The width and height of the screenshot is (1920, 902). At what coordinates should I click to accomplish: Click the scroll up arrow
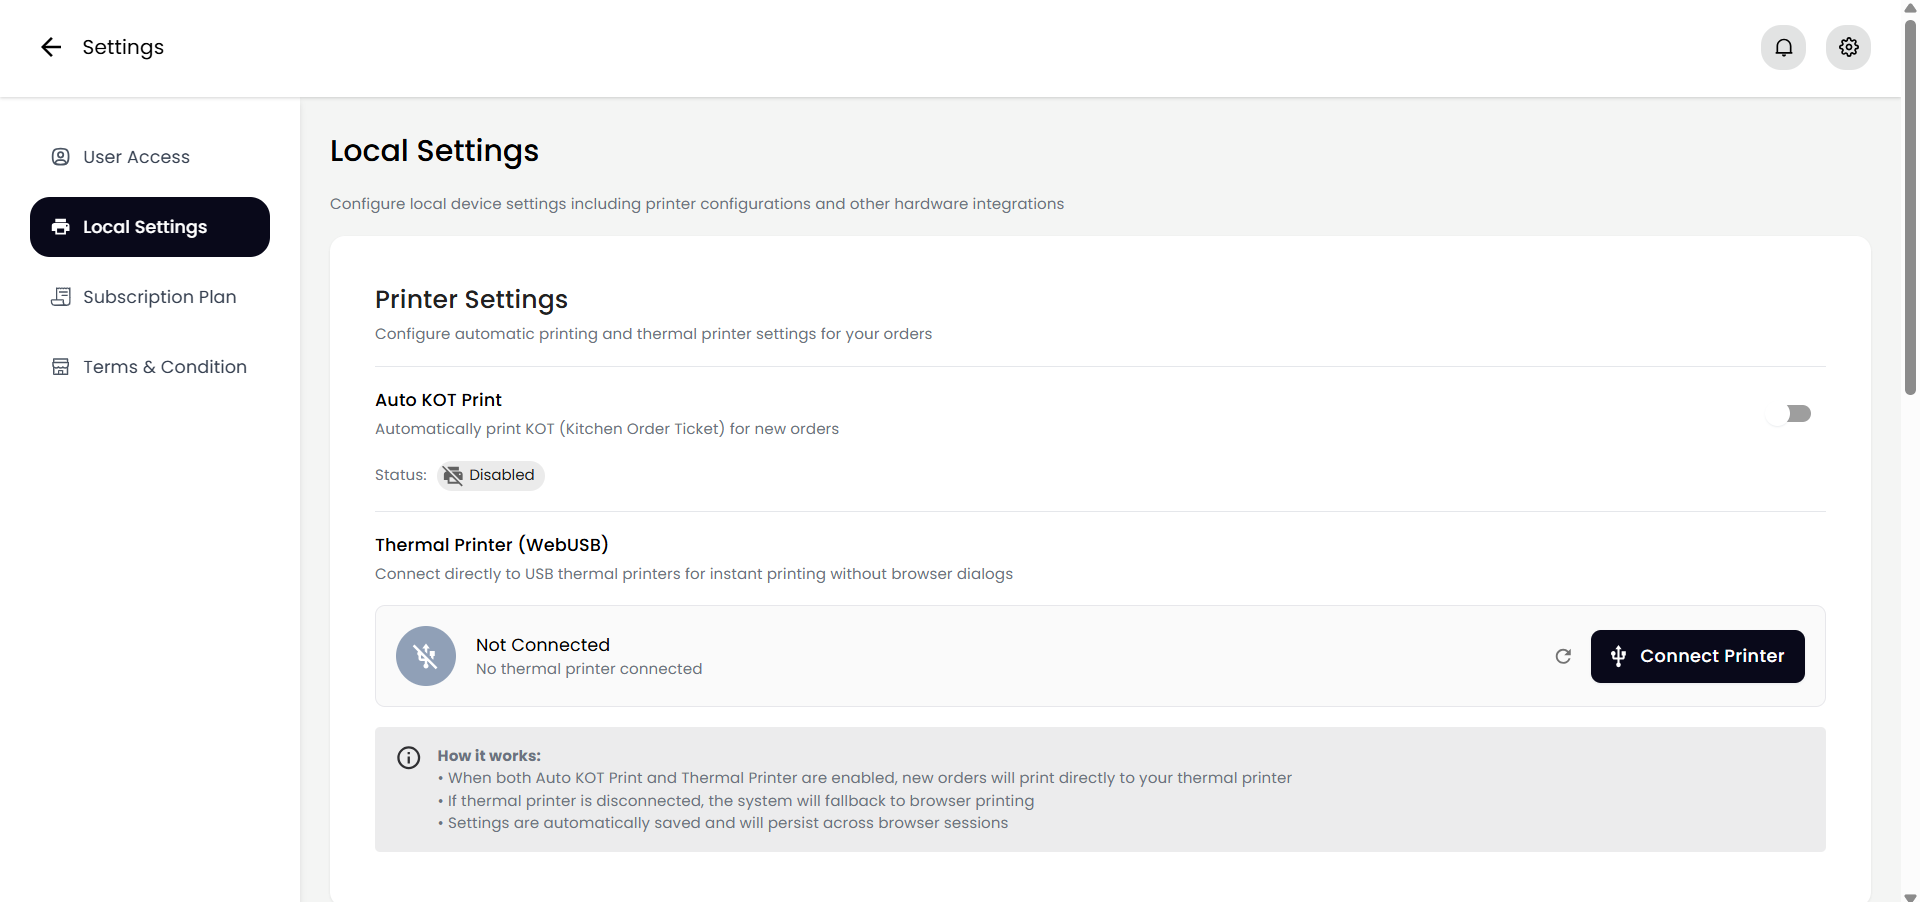[x=1910, y=7]
